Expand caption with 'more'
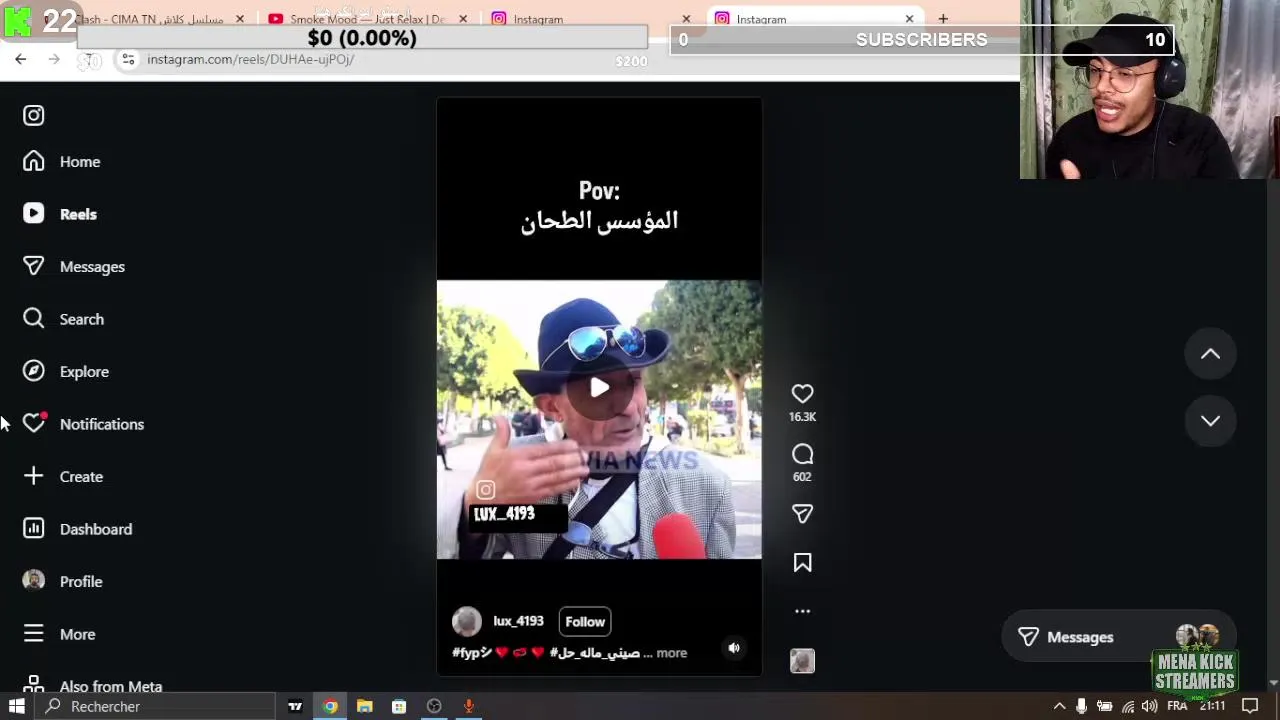This screenshot has width=1280, height=720. pyautogui.click(x=671, y=653)
